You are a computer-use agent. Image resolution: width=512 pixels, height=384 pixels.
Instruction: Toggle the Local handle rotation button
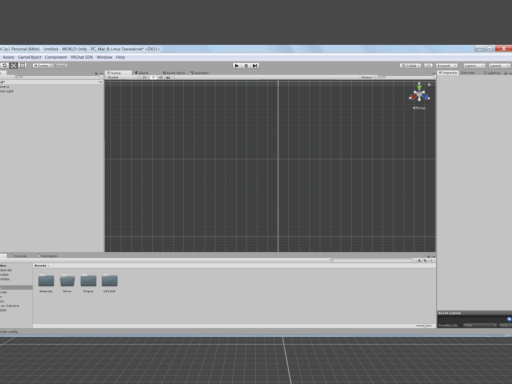(x=59, y=66)
